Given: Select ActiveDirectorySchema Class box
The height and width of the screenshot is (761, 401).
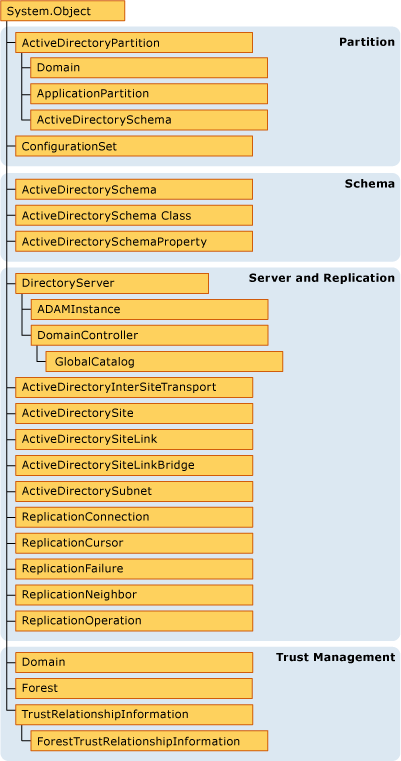Looking at the screenshot, I should coord(134,215).
